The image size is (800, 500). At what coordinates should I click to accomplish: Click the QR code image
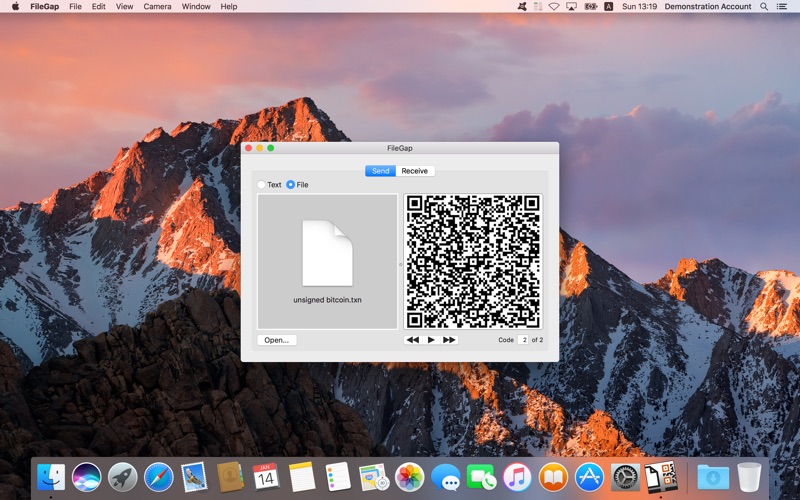click(473, 261)
